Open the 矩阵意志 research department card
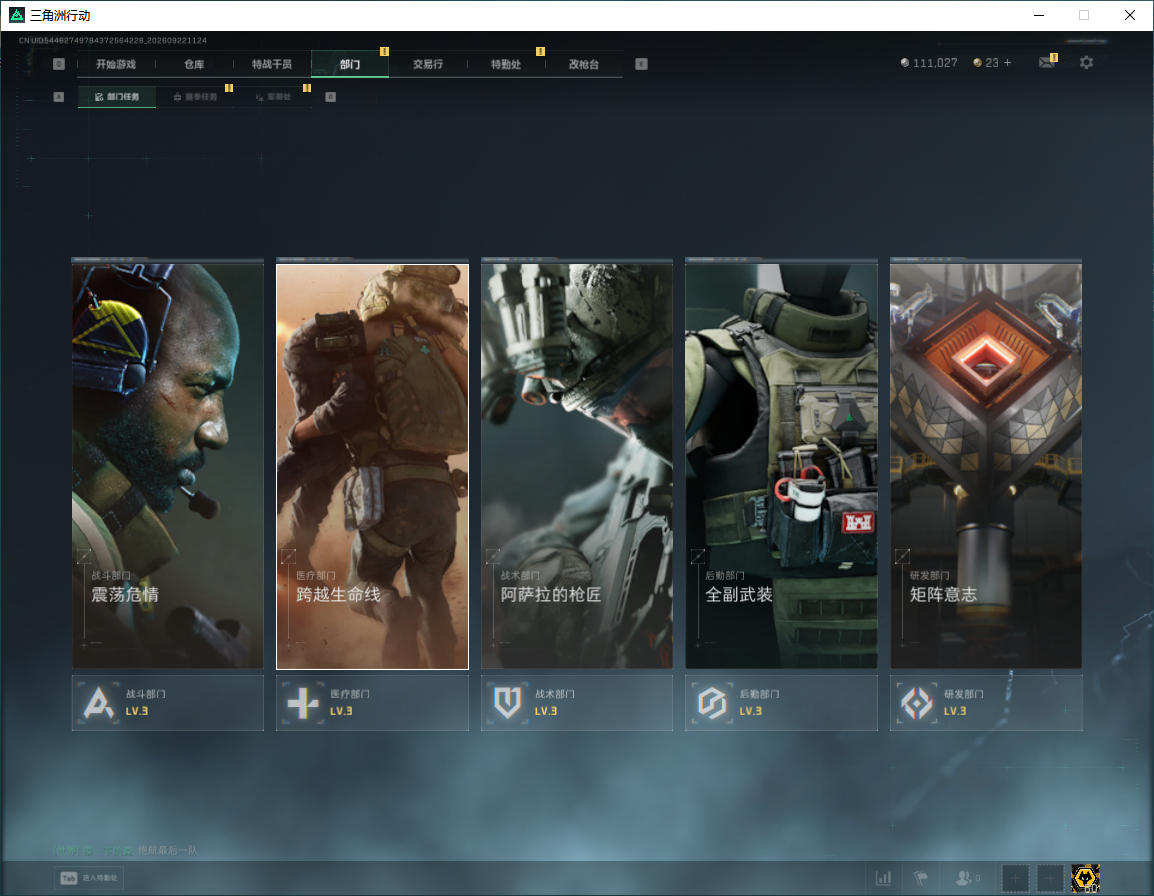 tap(985, 465)
